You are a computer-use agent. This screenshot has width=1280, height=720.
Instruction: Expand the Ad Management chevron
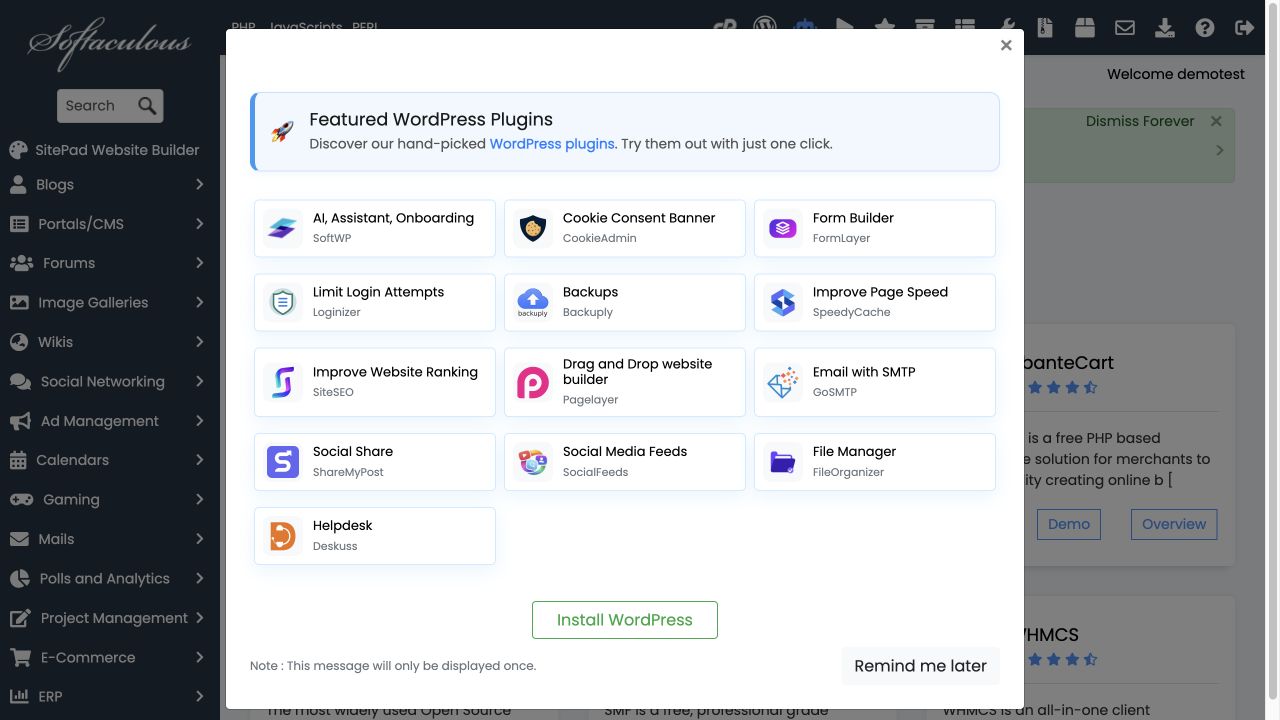pos(199,421)
